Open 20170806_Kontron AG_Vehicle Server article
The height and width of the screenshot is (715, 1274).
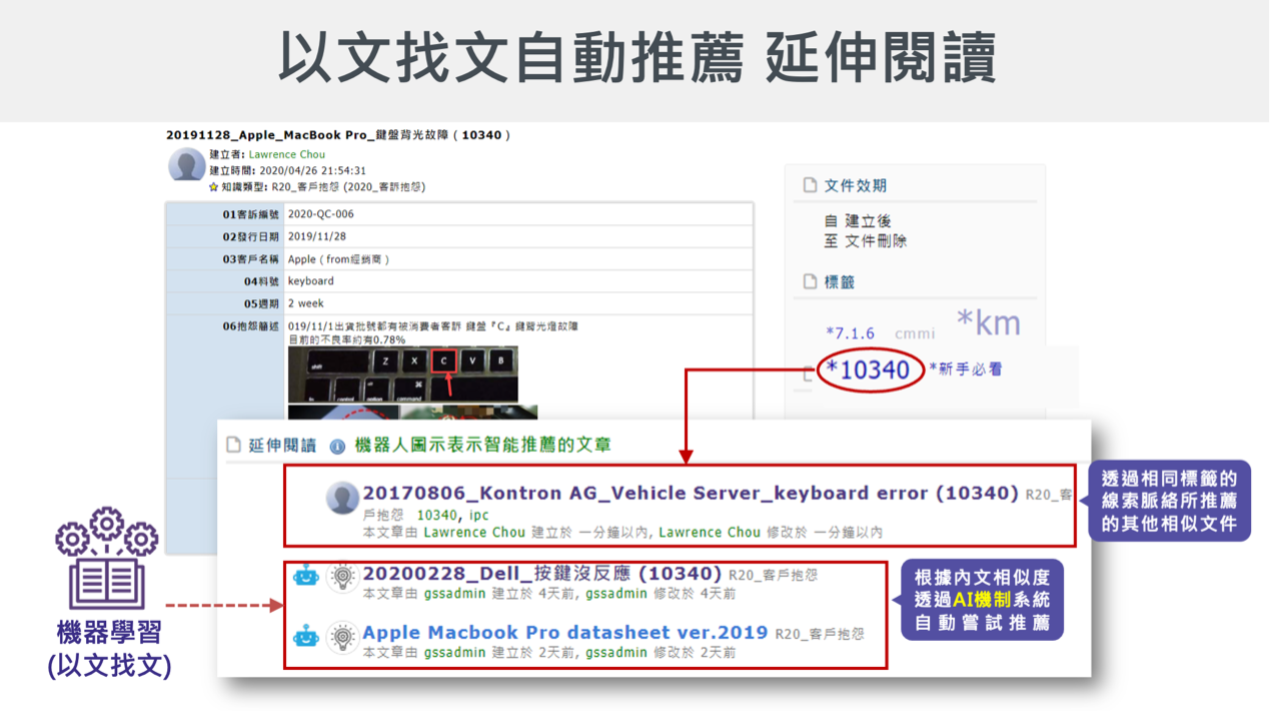[691, 493]
